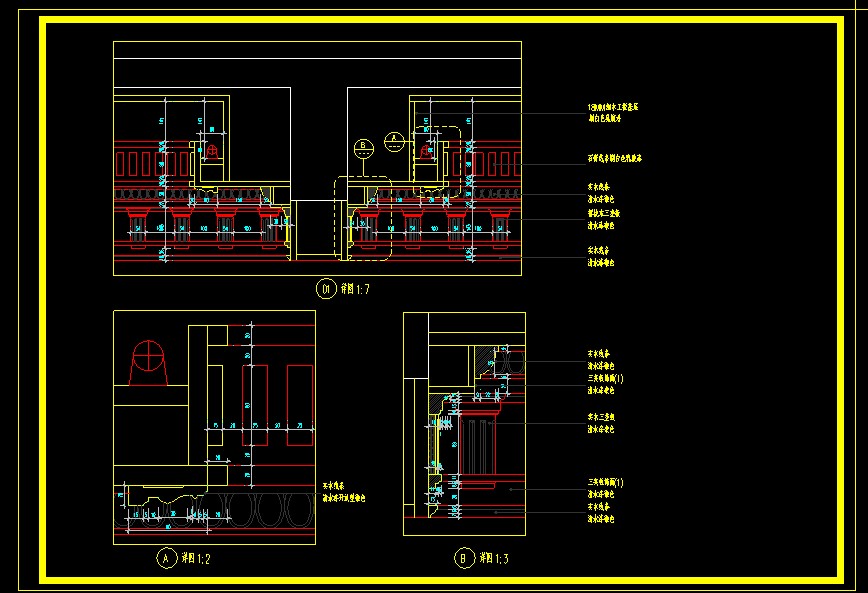The height and width of the screenshot is (593, 868).
Task: Select the 详图 1:3 scale title
Action: 494,558
